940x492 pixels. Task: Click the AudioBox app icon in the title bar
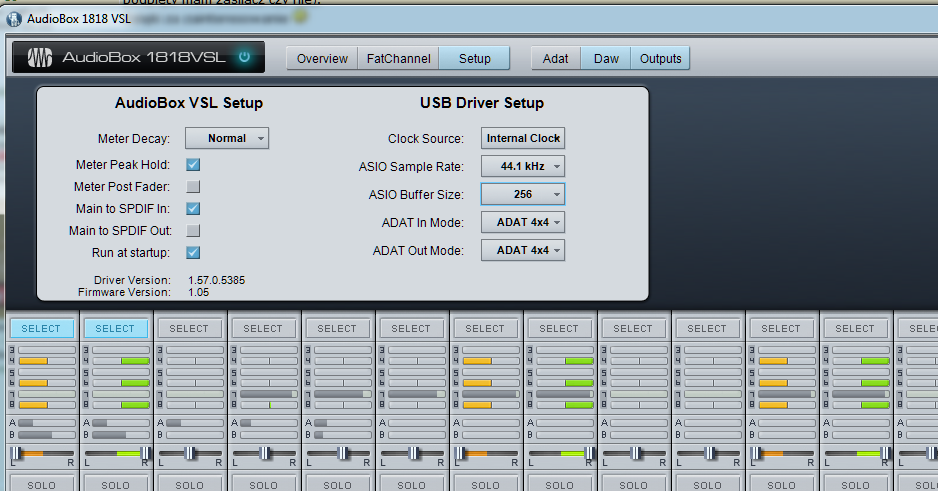pyautogui.click(x=14, y=19)
